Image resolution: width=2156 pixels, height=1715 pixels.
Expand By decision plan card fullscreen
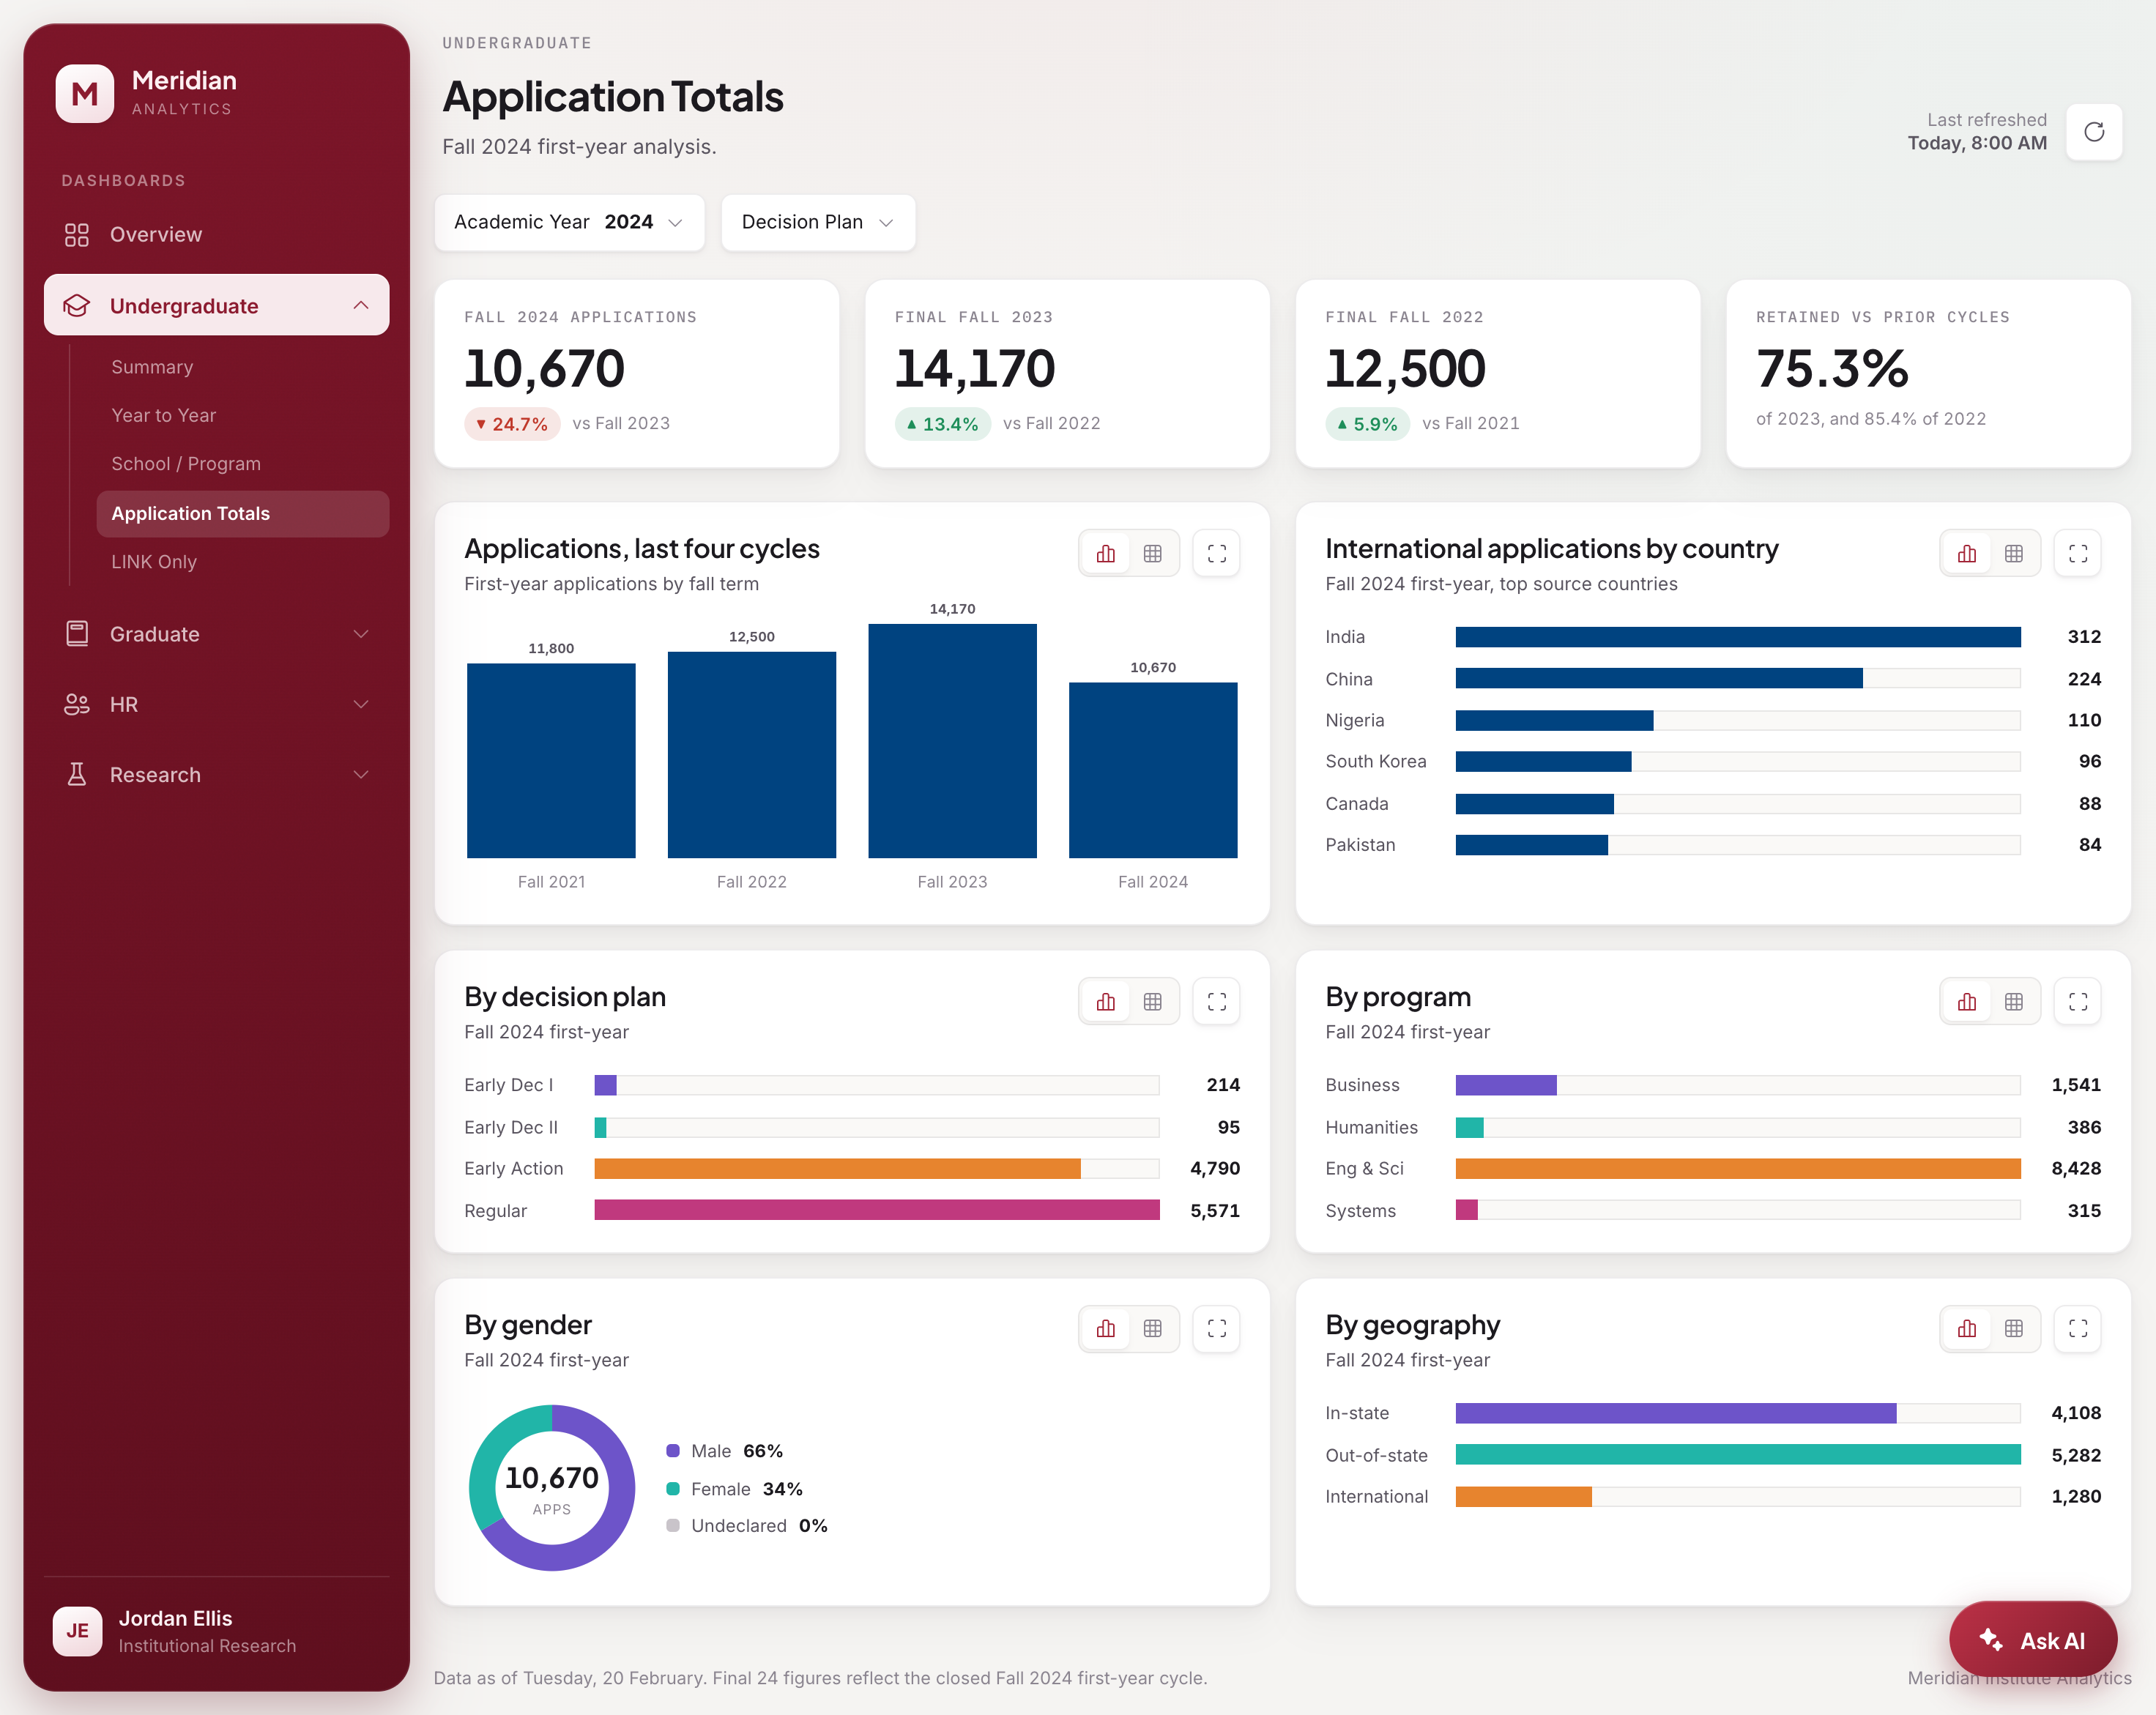(x=1217, y=1002)
